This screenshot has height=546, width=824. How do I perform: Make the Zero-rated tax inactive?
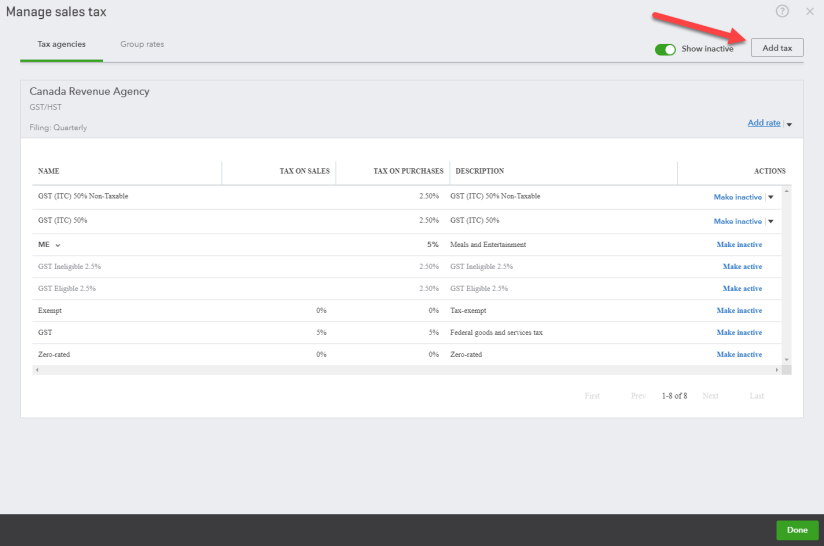(x=739, y=355)
